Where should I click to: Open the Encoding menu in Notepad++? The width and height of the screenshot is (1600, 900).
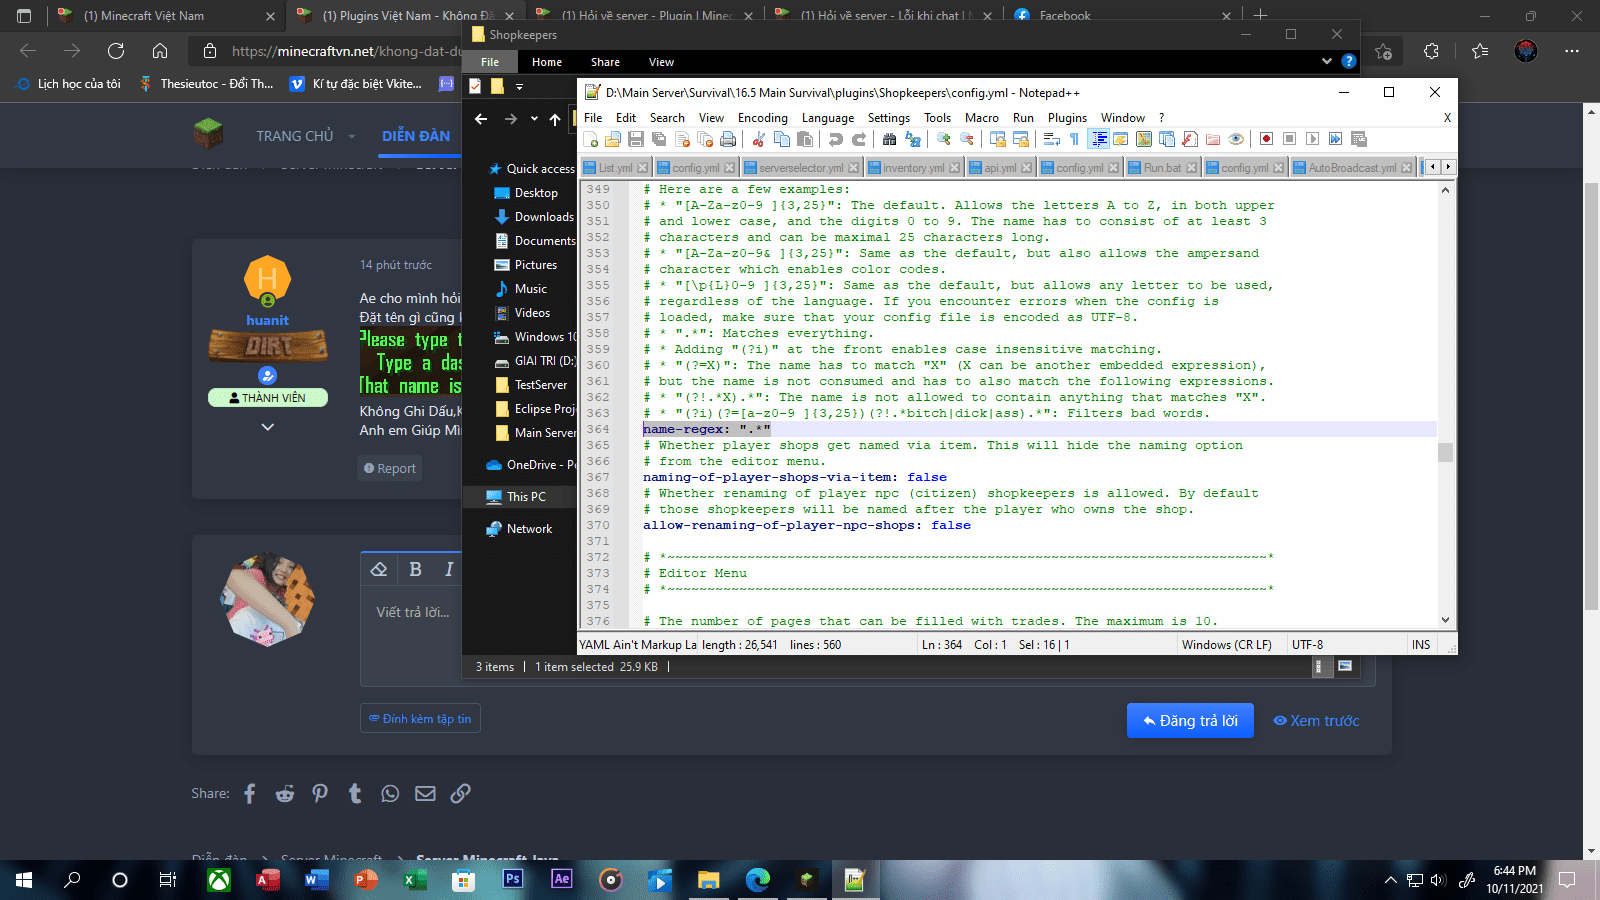(762, 117)
